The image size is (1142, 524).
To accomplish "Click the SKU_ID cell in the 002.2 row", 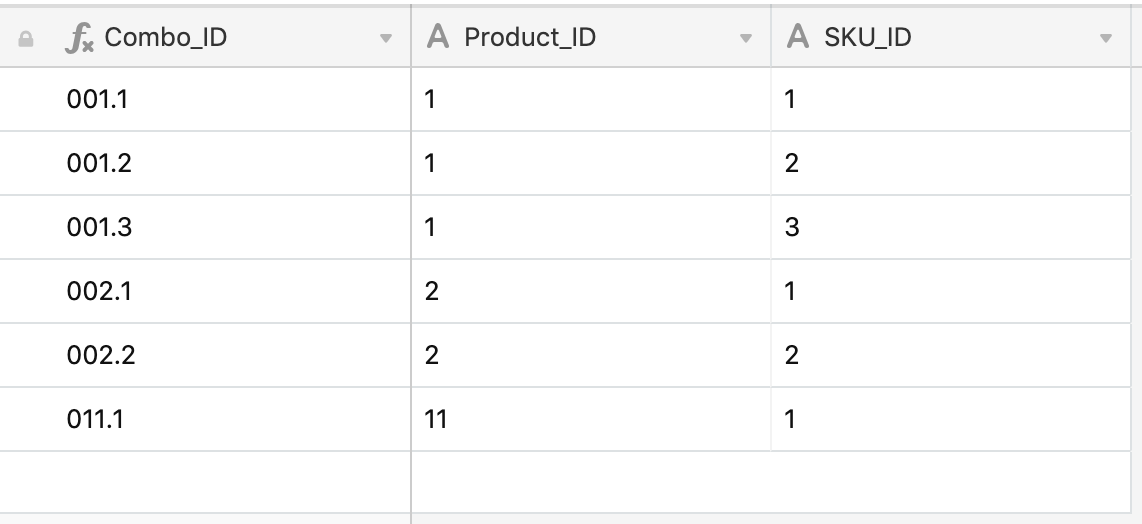I will tap(950, 356).
